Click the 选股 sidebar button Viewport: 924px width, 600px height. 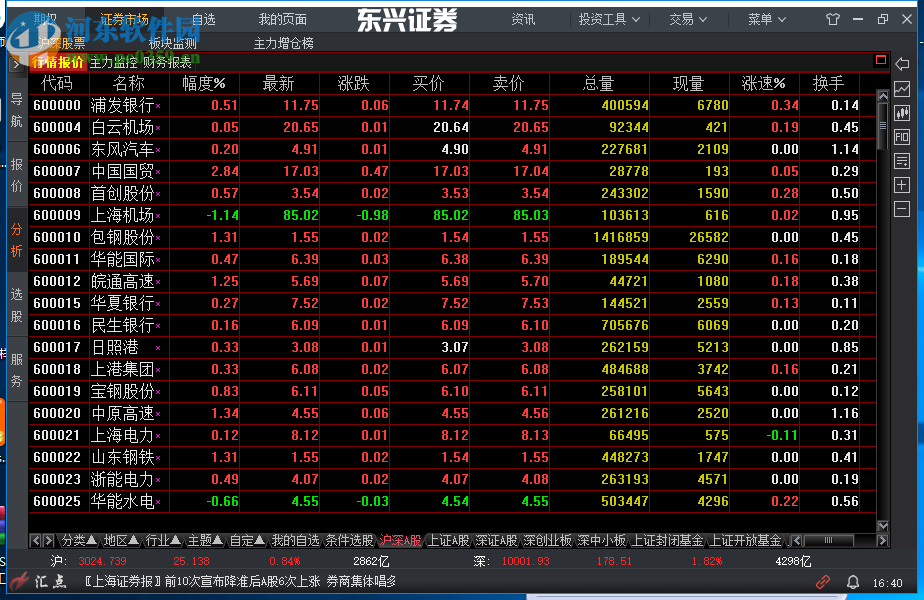coord(16,305)
